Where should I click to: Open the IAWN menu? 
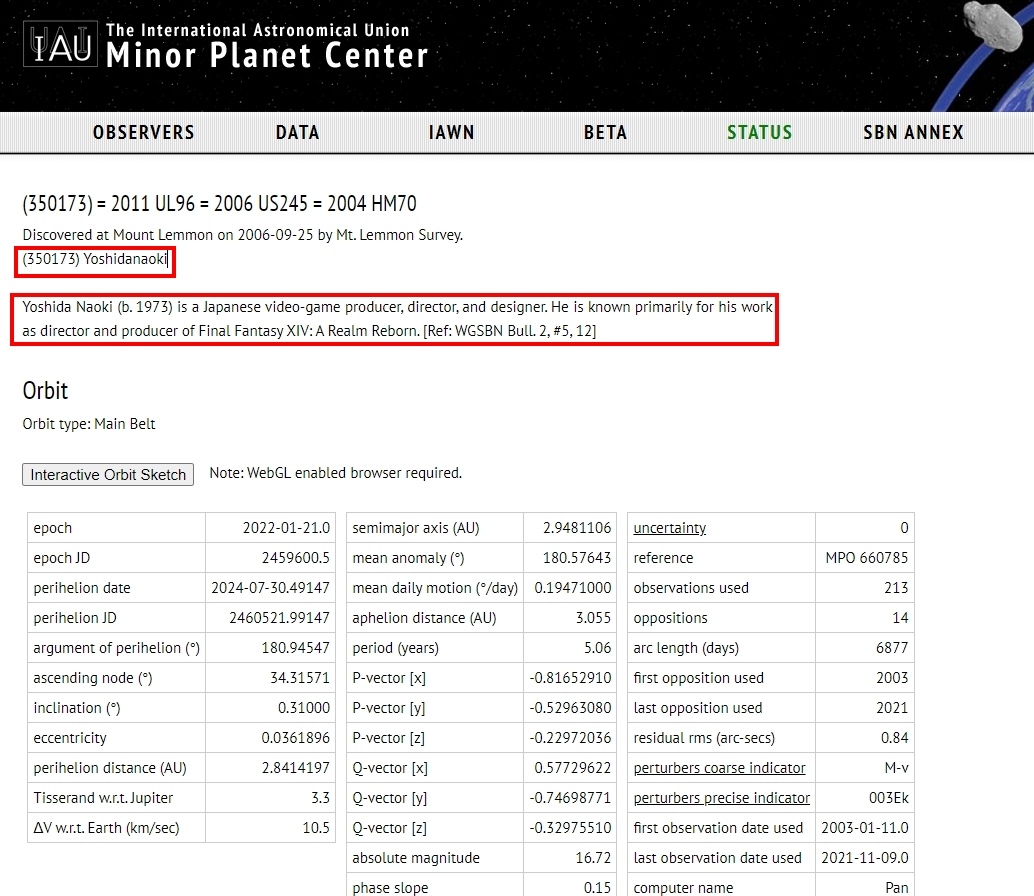(x=452, y=133)
